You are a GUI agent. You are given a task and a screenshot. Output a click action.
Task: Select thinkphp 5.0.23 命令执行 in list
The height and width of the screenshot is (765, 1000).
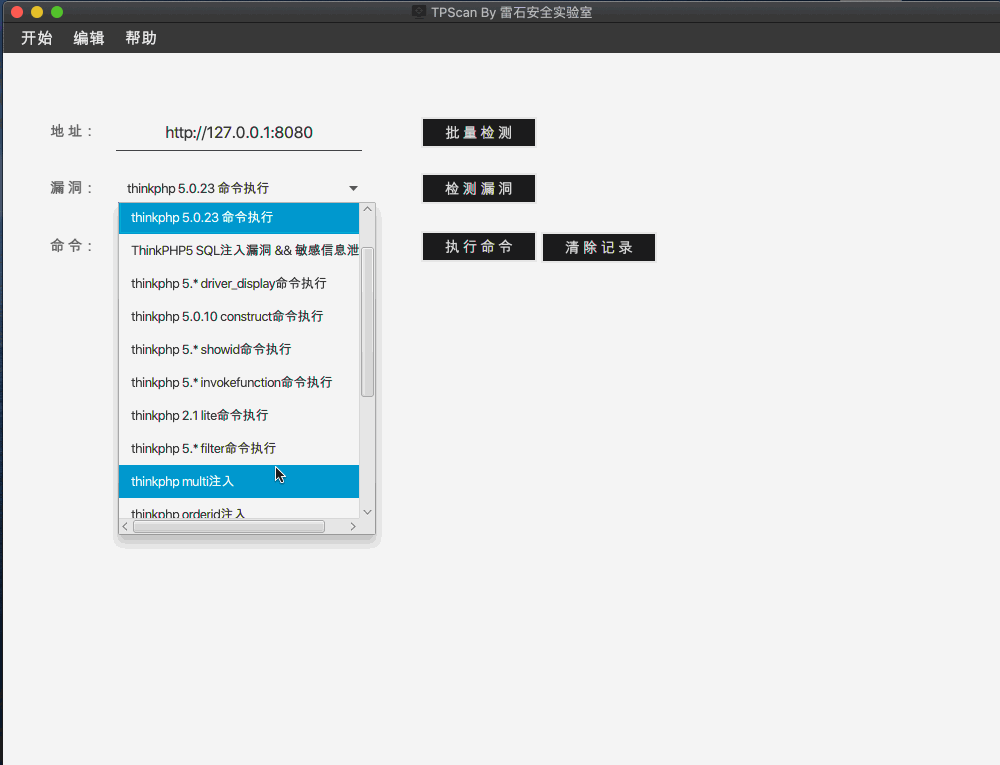239,217
